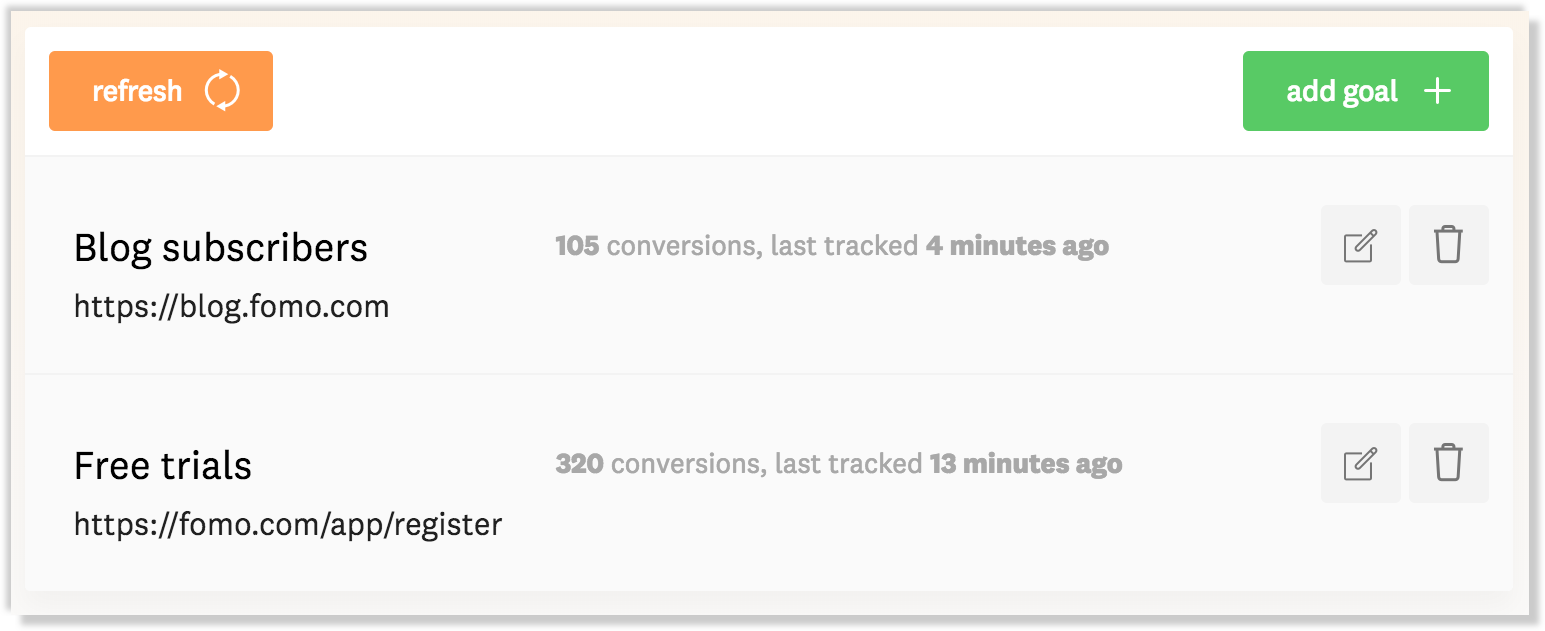
Task: Delete the Blog subscribers goal
Action: pos(1448,245)
